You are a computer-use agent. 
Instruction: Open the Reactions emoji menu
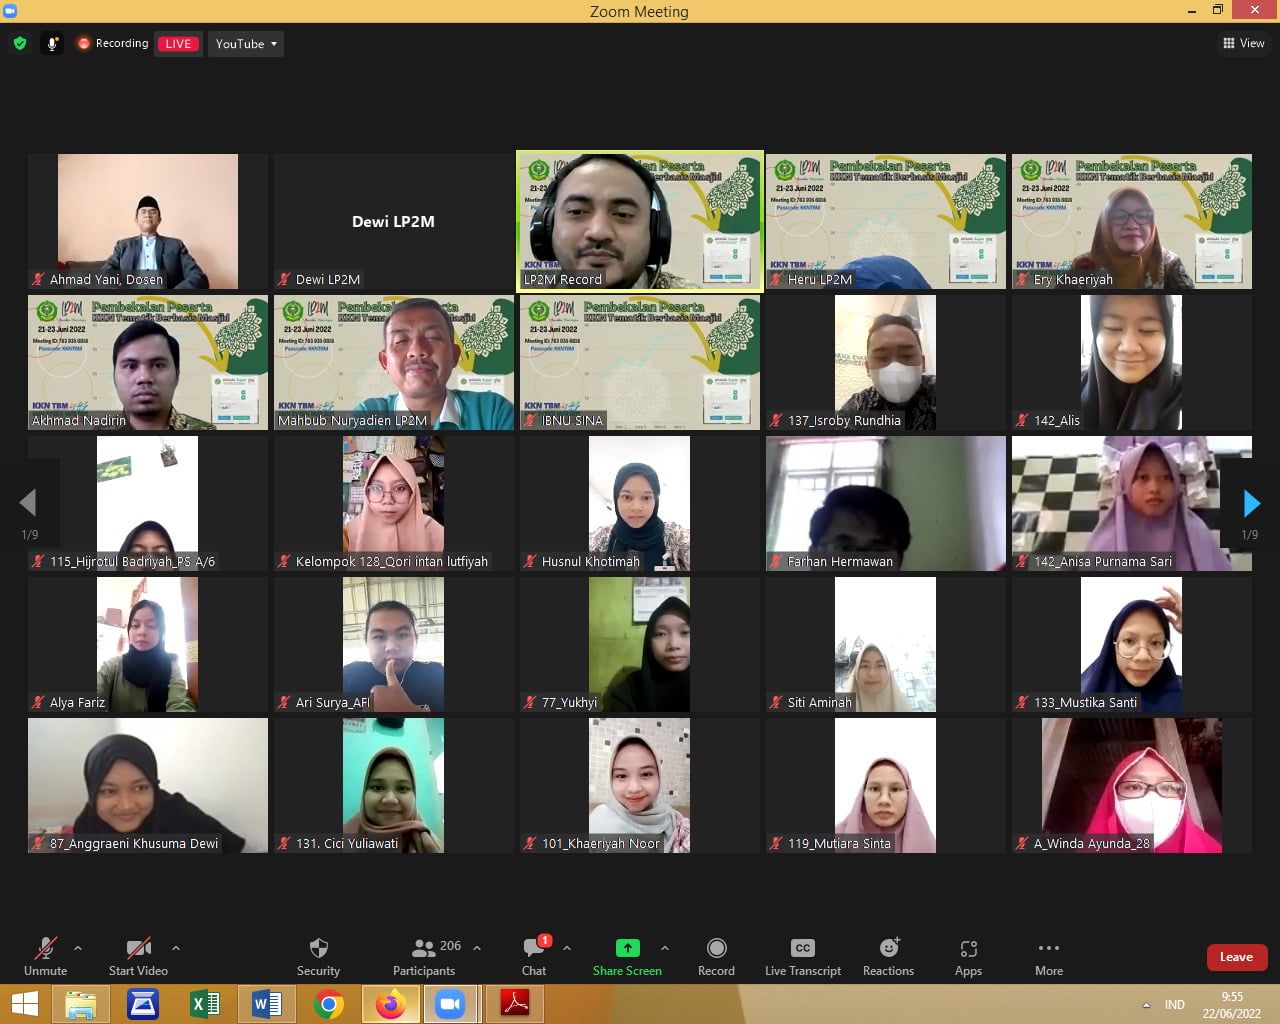(x=888, y=956)
